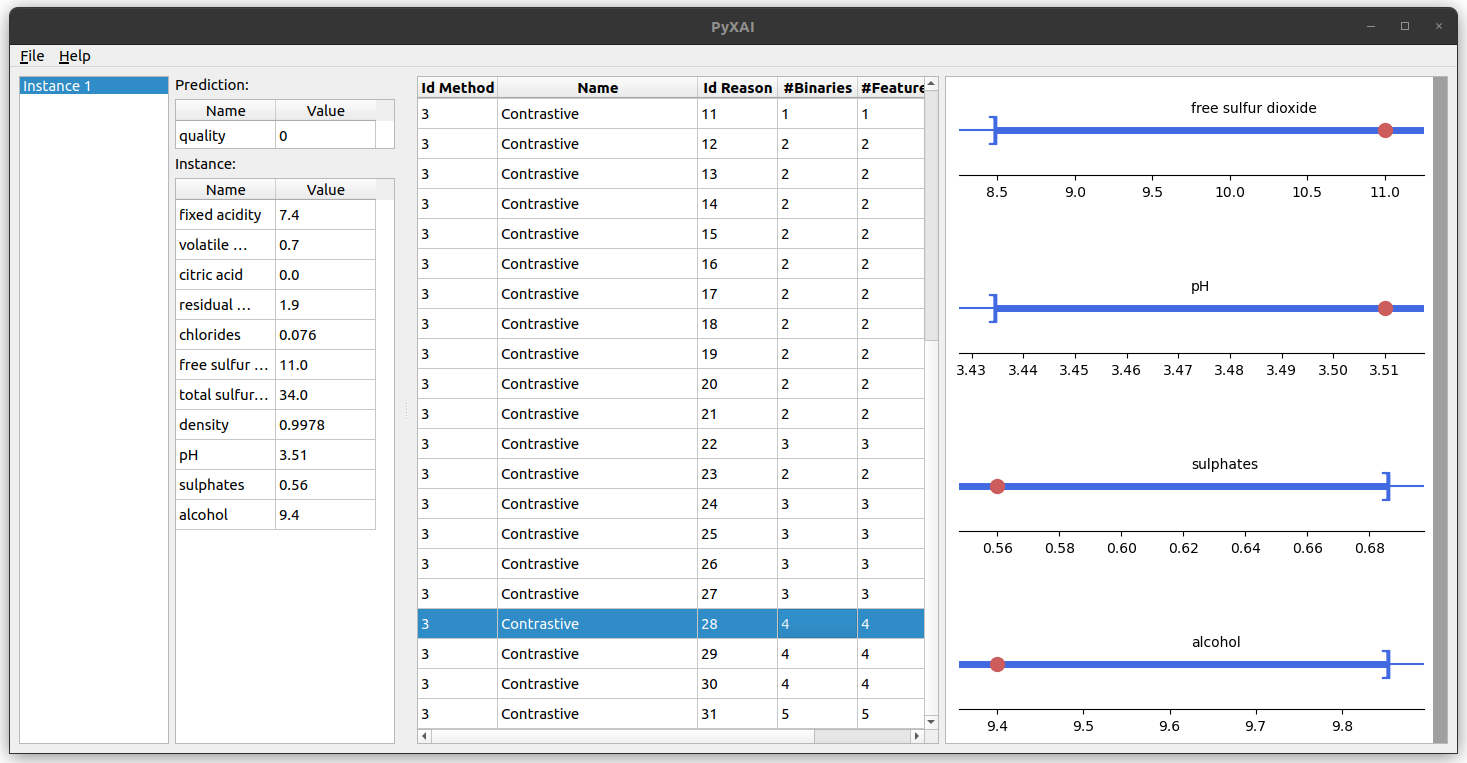Click the Id Method column header
1467x763 pixels.
pyautogui.click(x=457, y=88)
